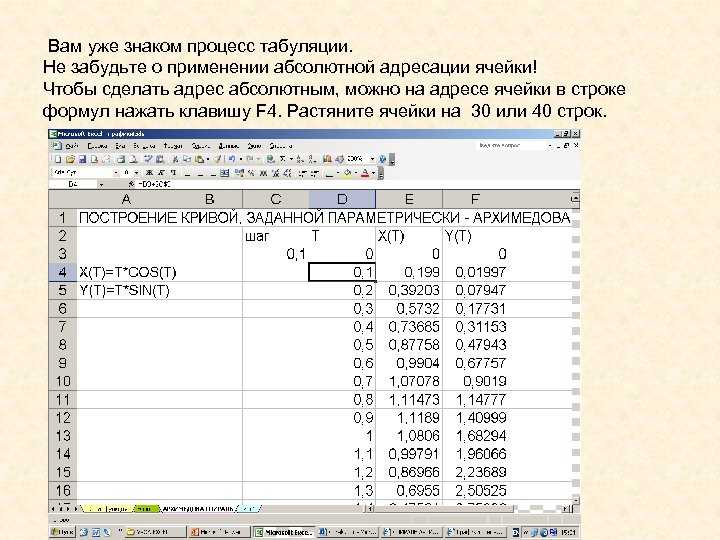Open the zoom percentage dropdown

(x=372, y=159)
